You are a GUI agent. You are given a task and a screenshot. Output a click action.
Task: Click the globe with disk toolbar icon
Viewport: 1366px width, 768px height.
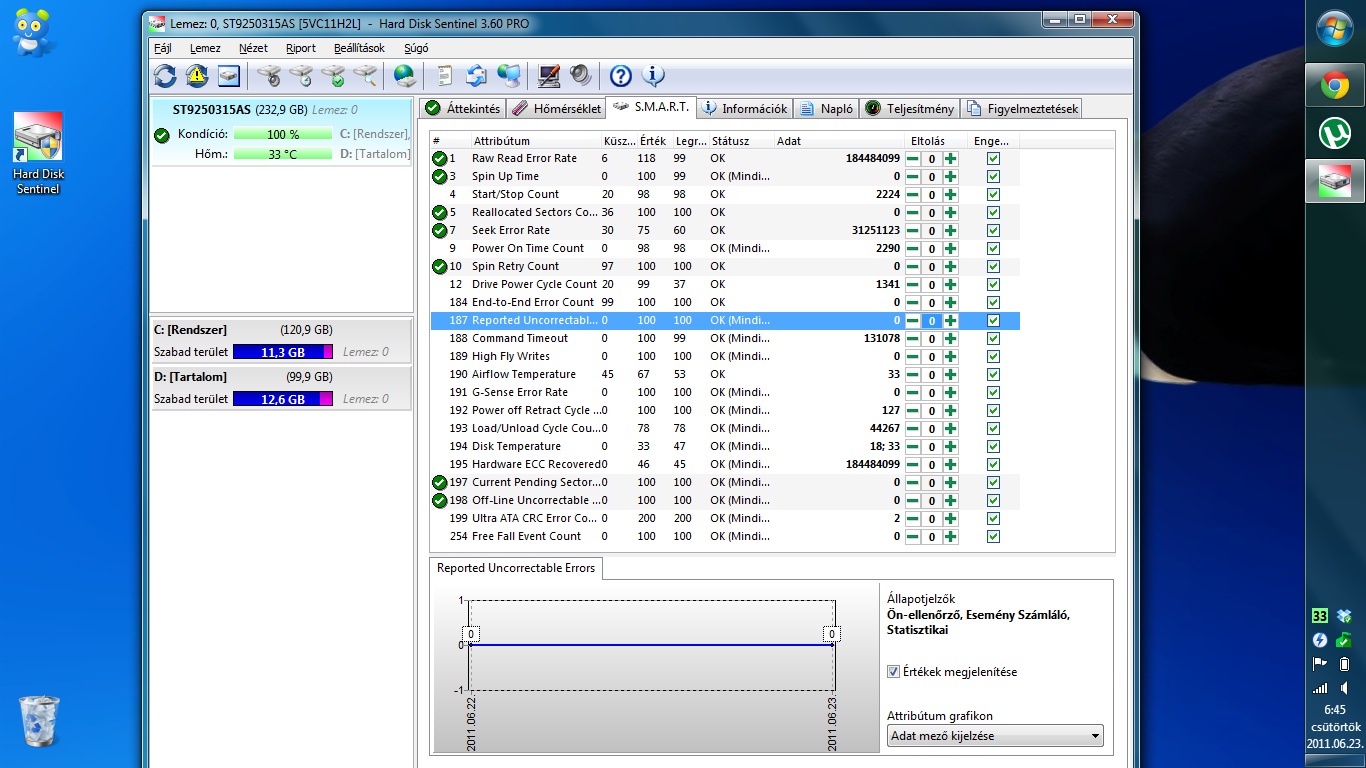[404, 76]
